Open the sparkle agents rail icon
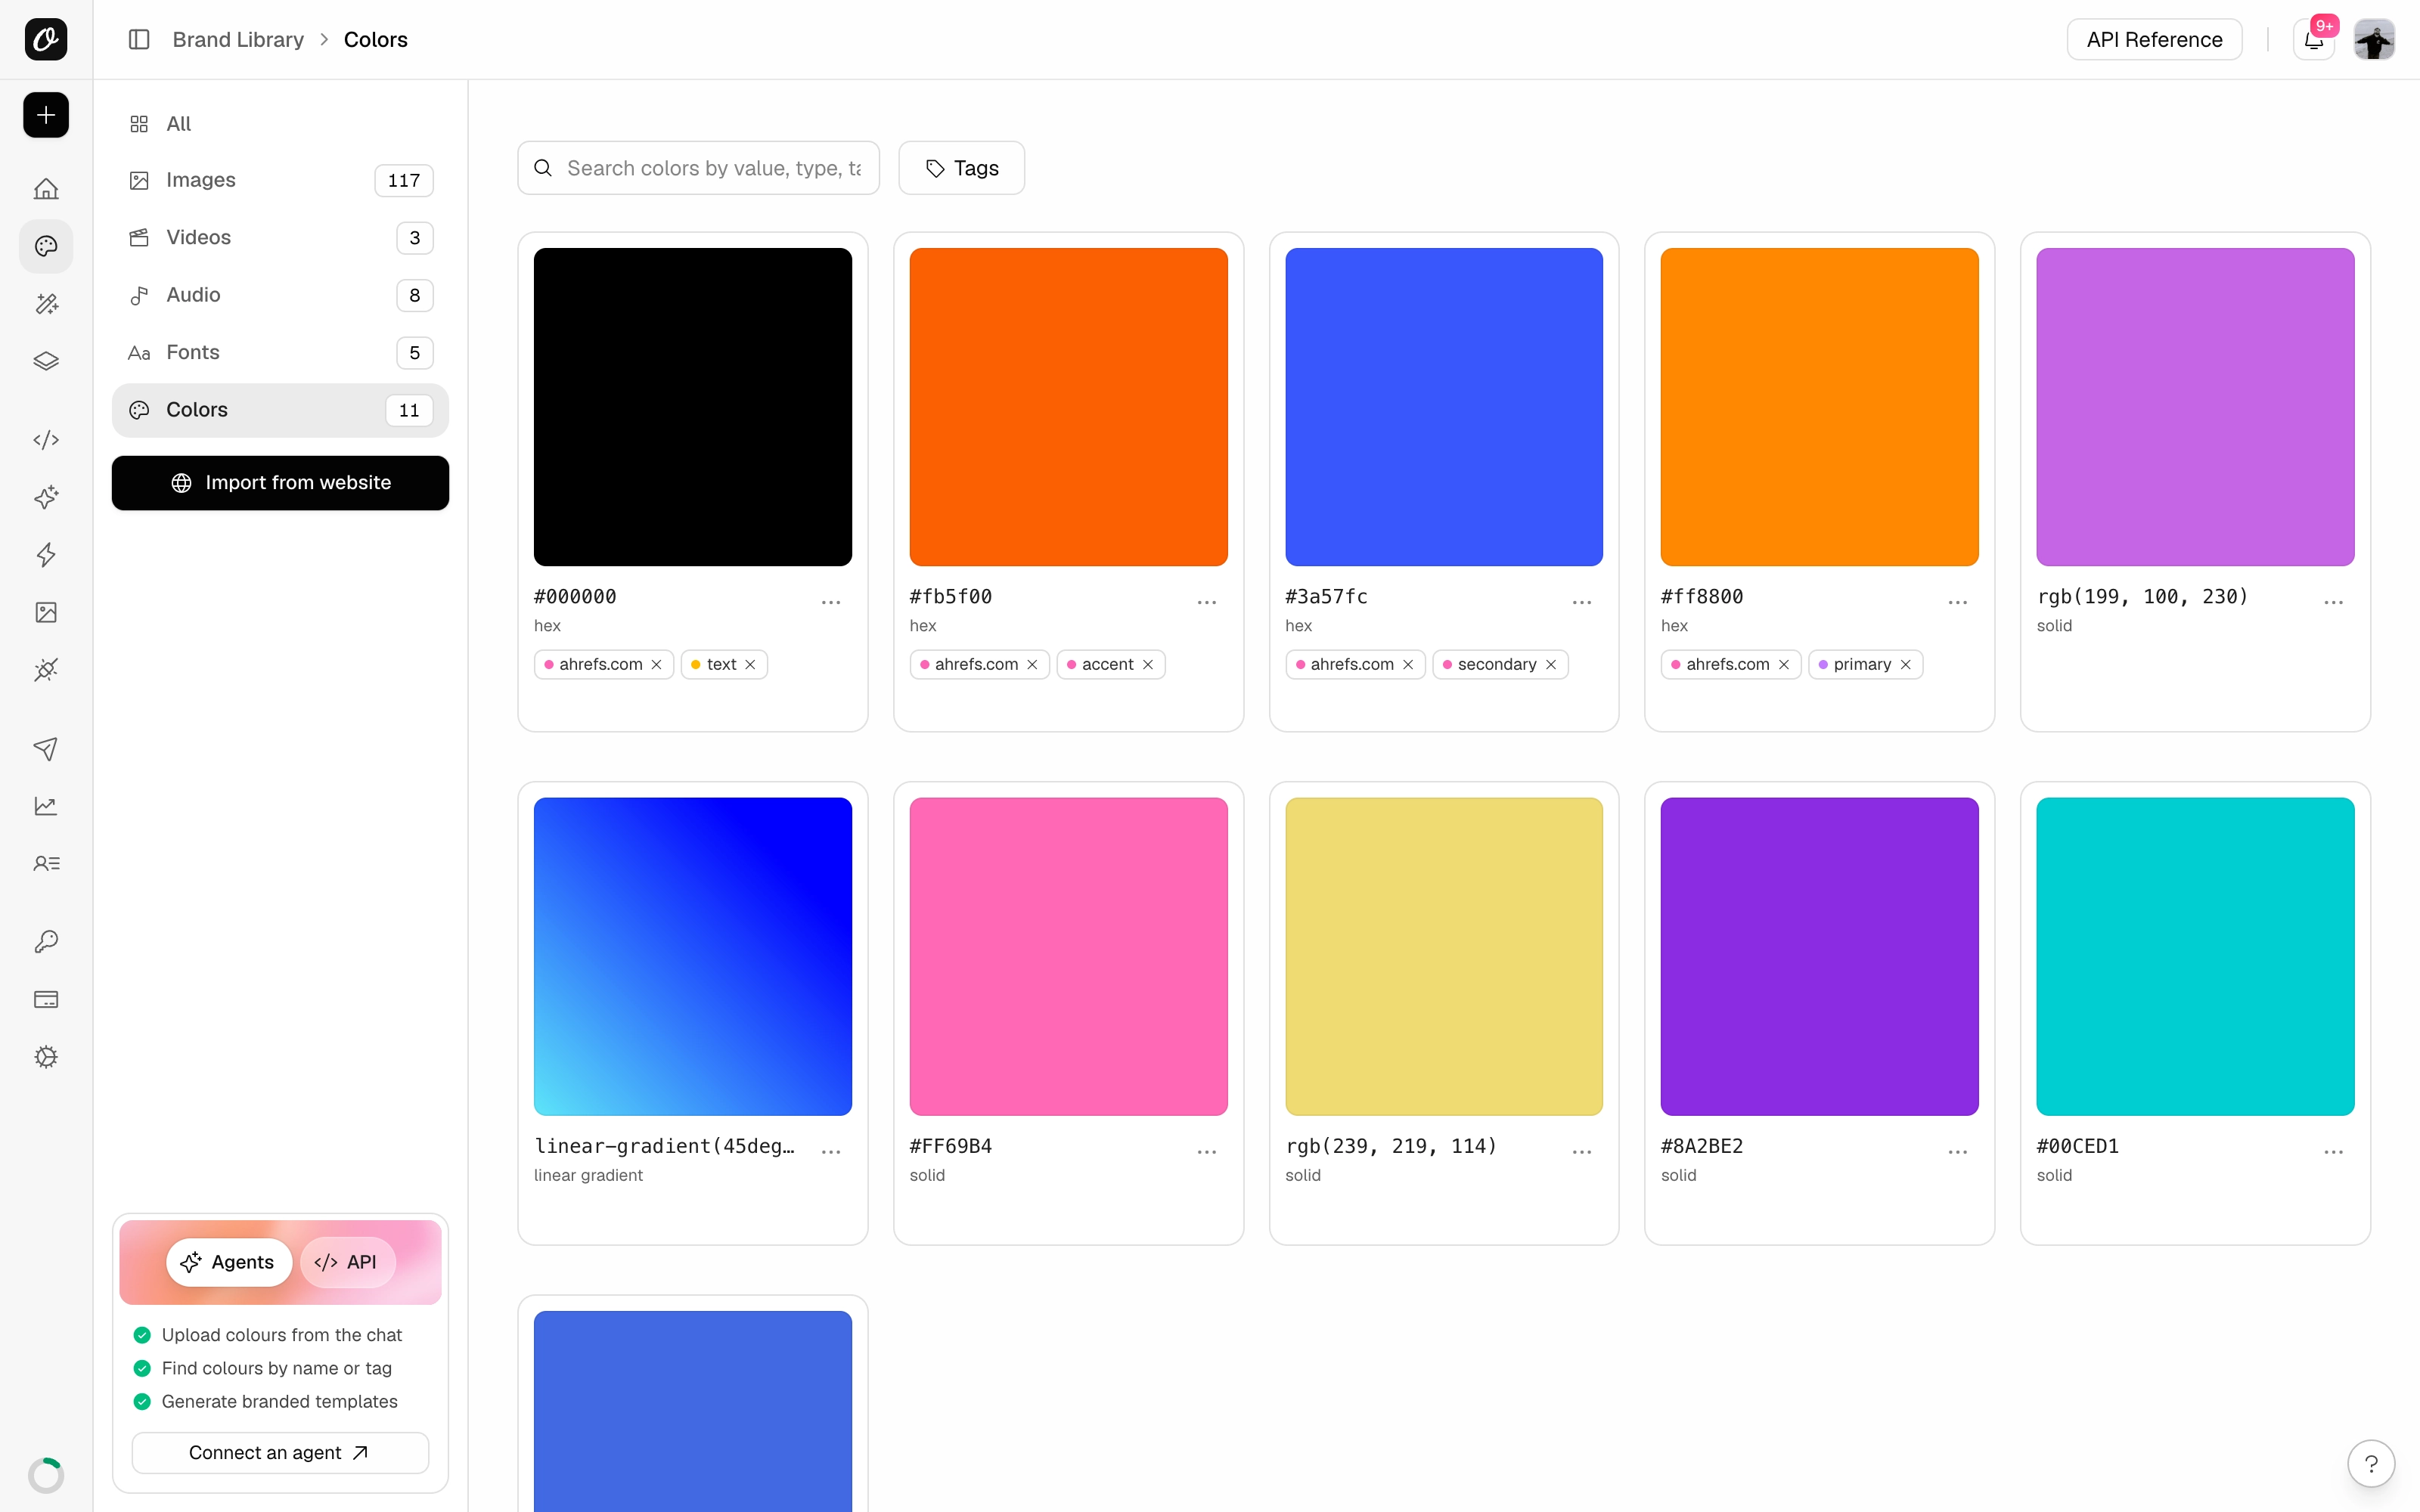The width and height of the screenshot is (2420, 1512). pos(46,497)
